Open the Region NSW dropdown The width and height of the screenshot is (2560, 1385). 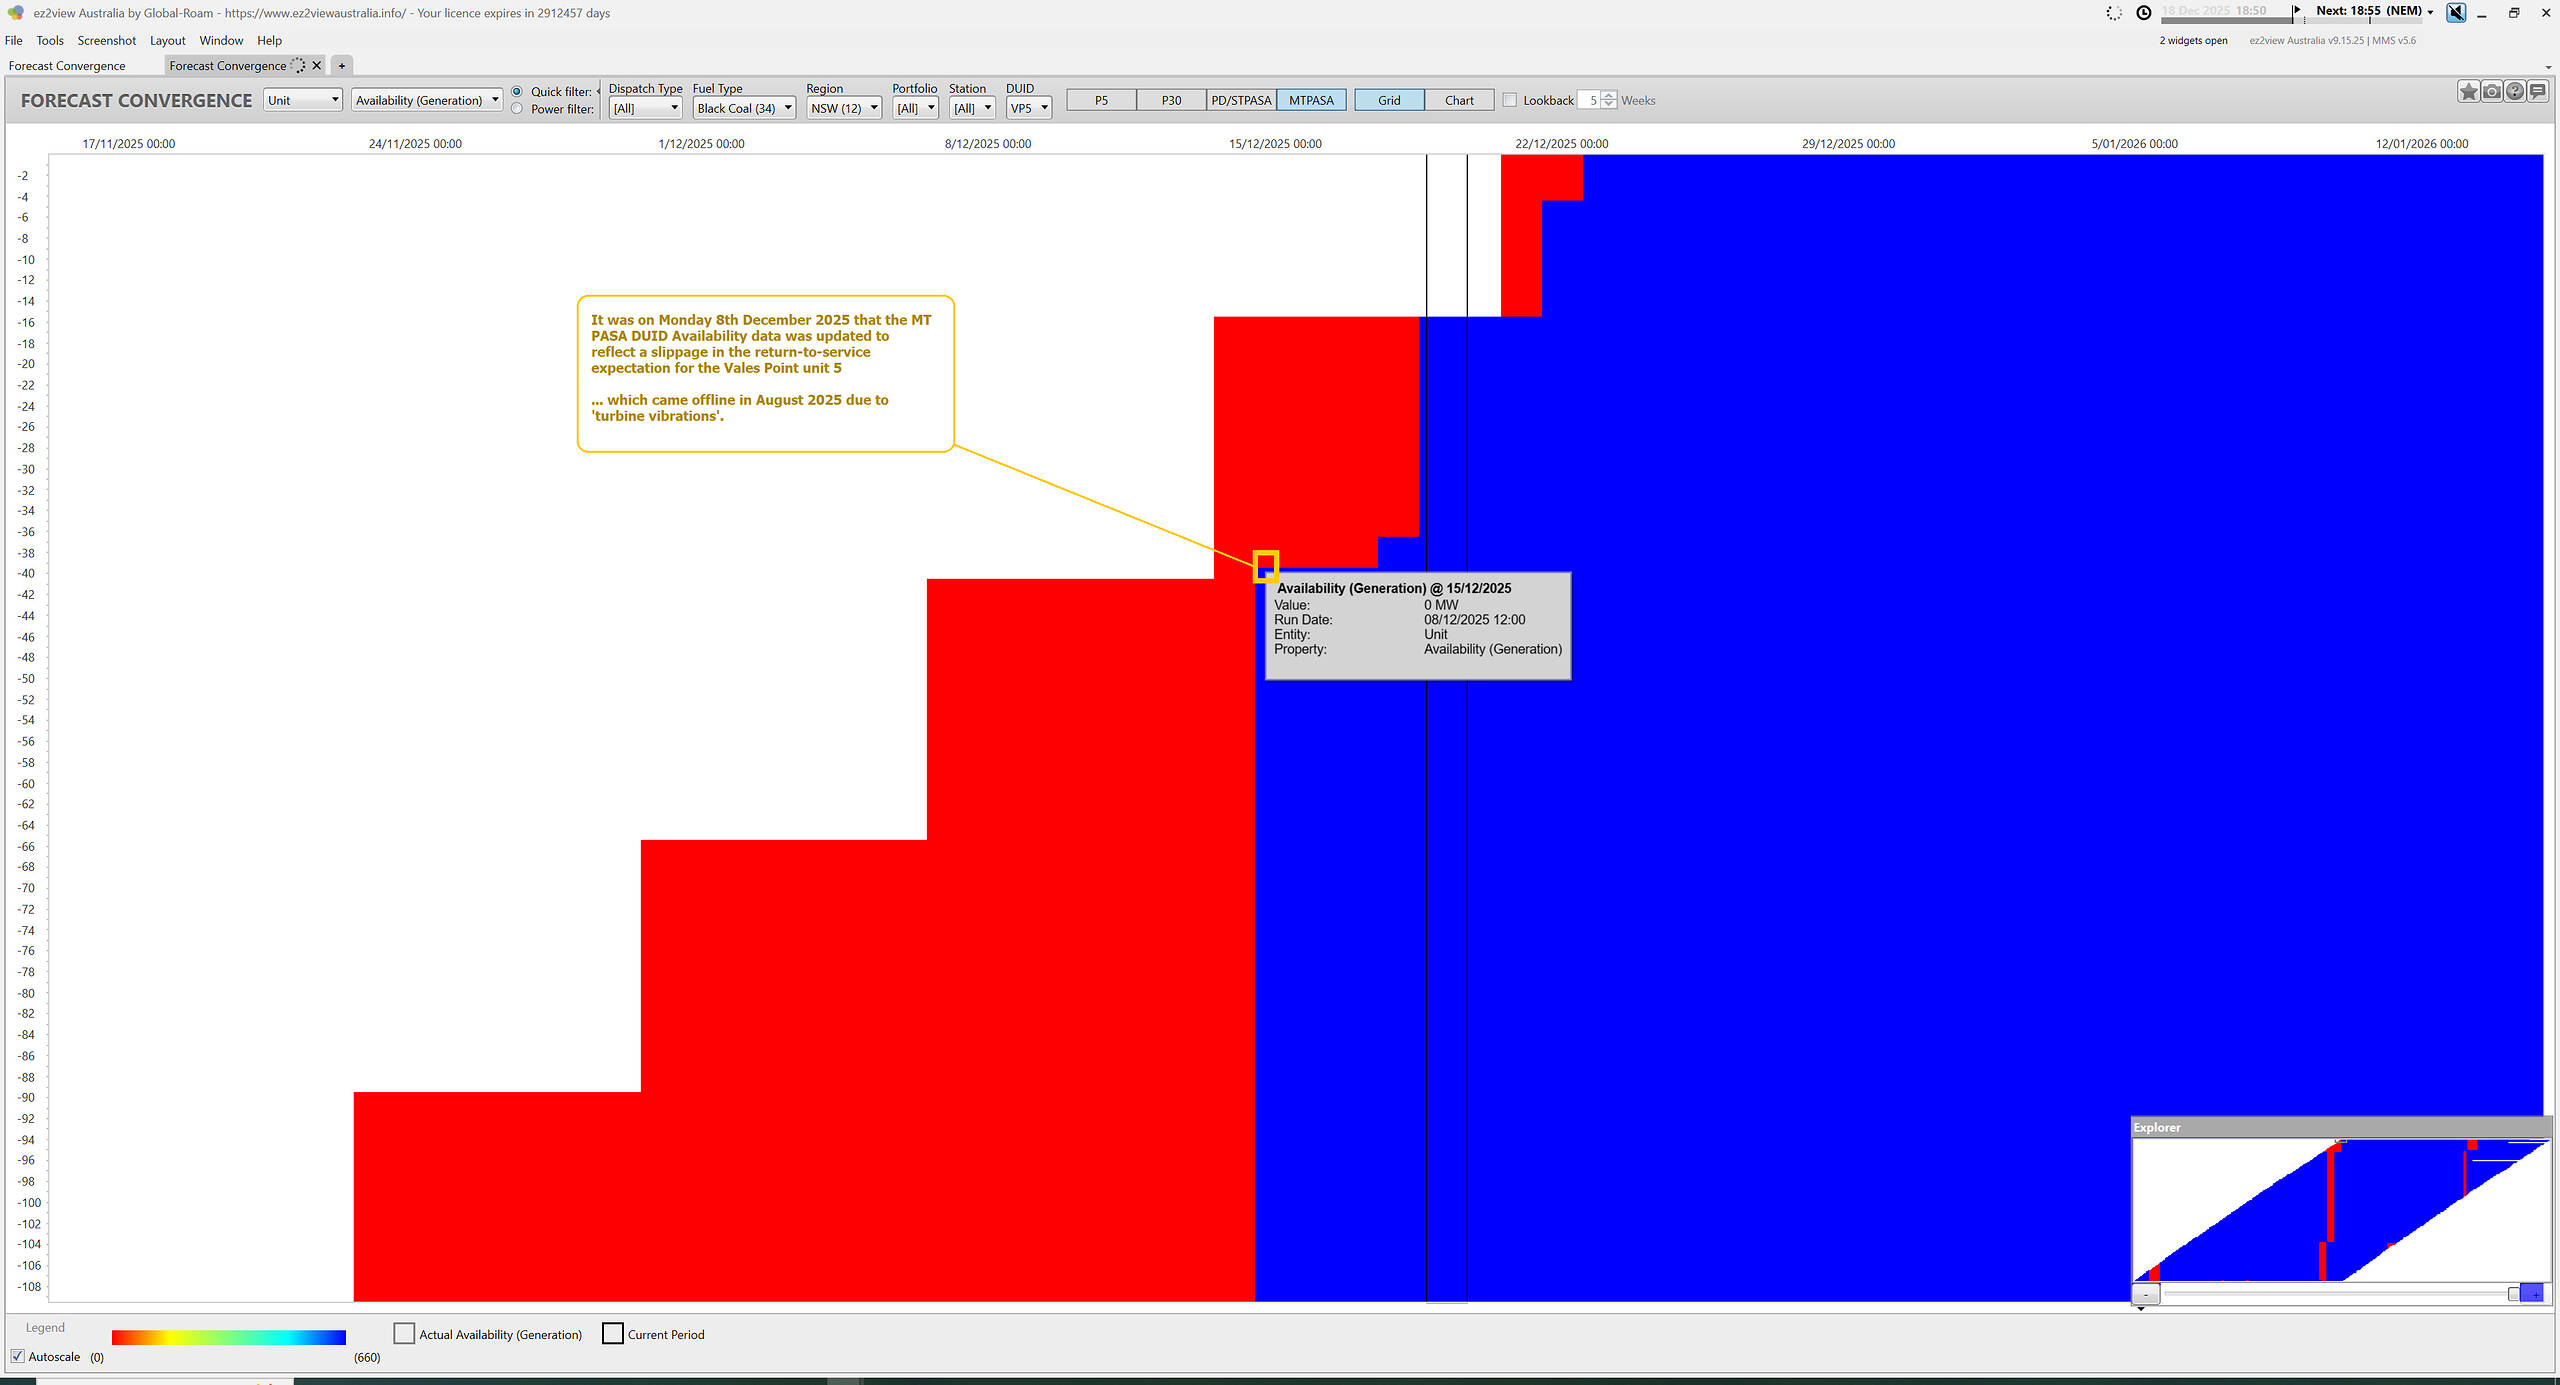coord(844,108)
